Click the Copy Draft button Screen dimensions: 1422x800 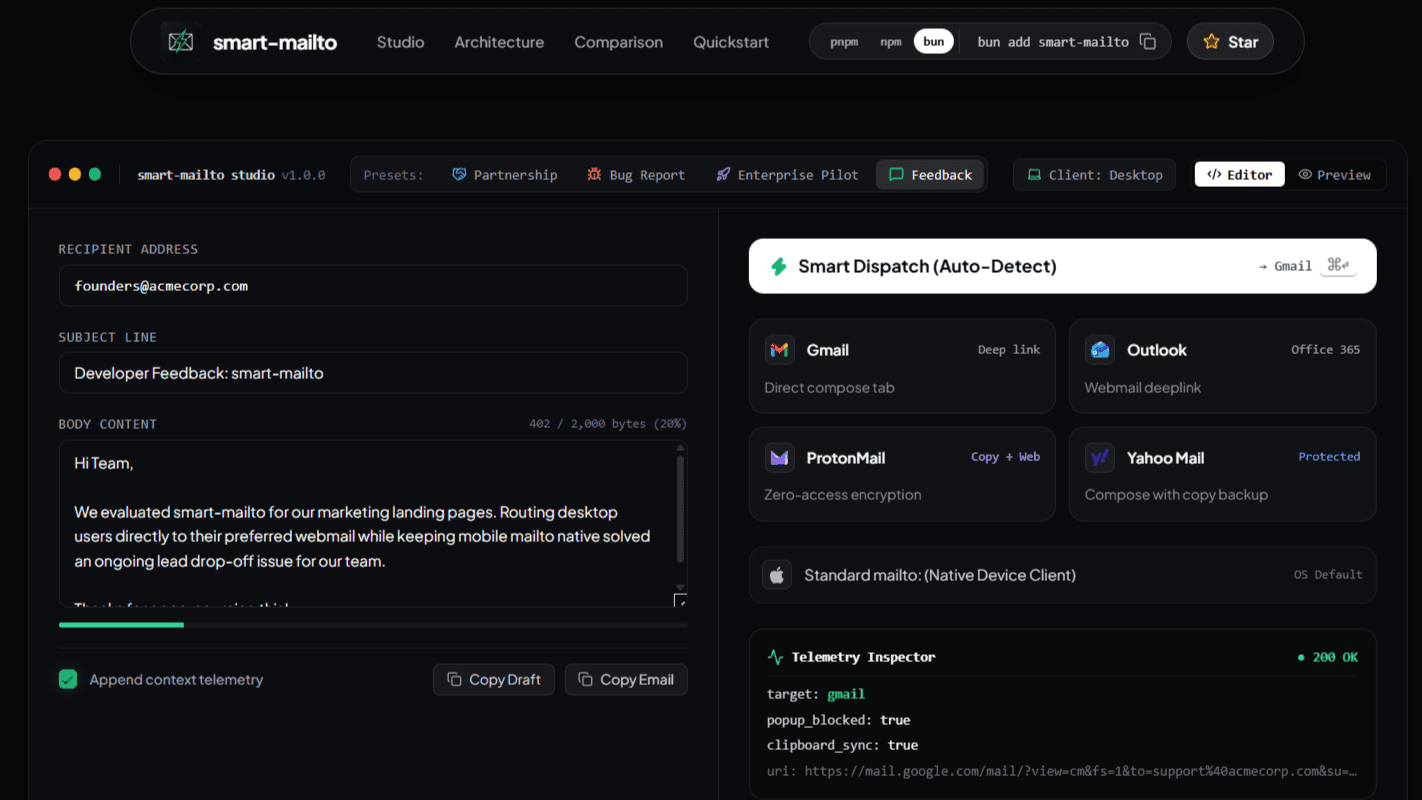pyautogui.click(x=494, y=679)
